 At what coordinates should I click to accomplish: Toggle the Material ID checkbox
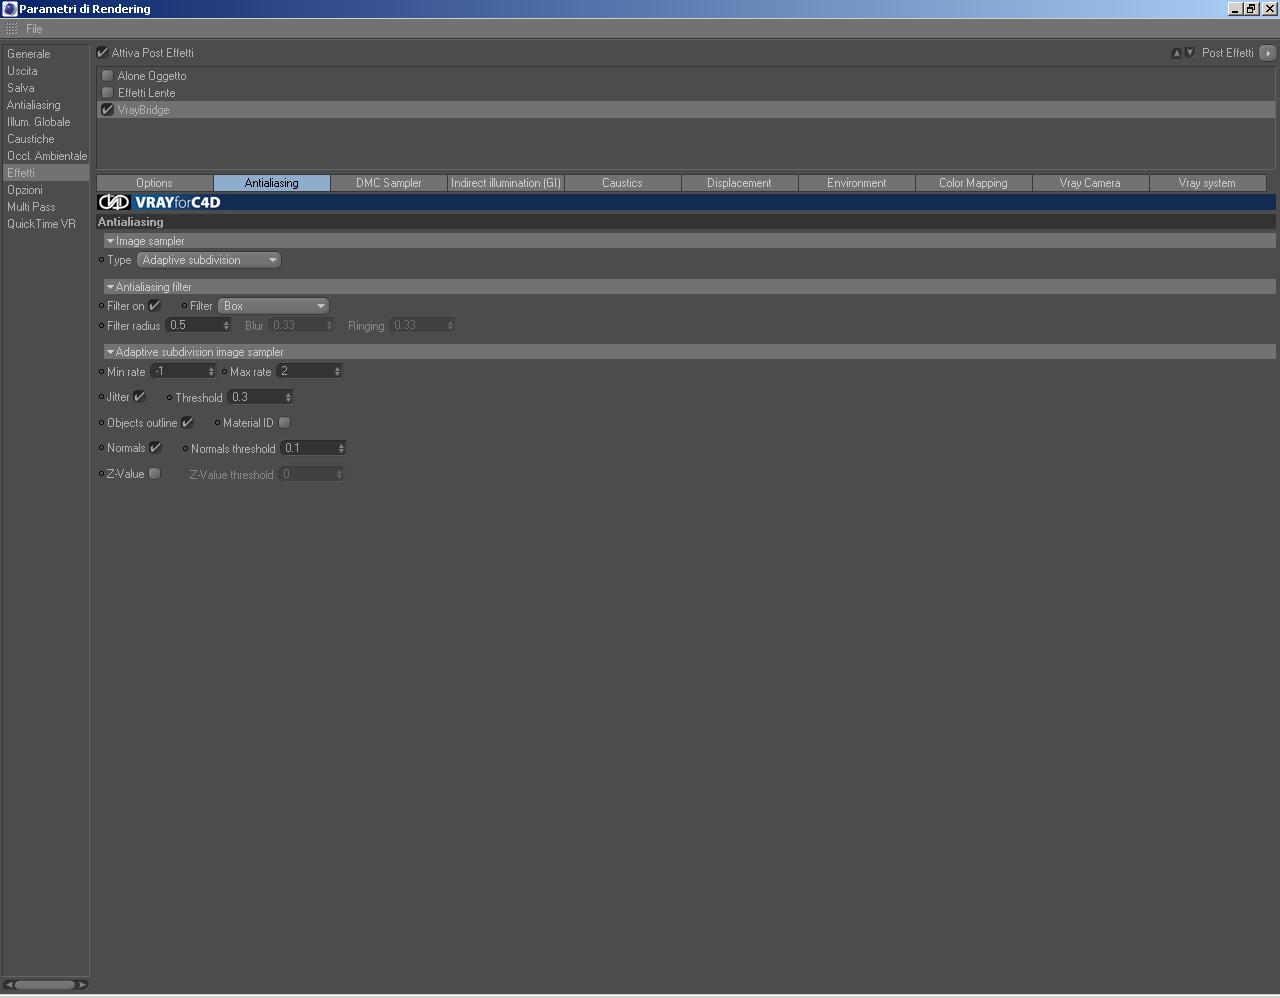[x=285, y=423]
